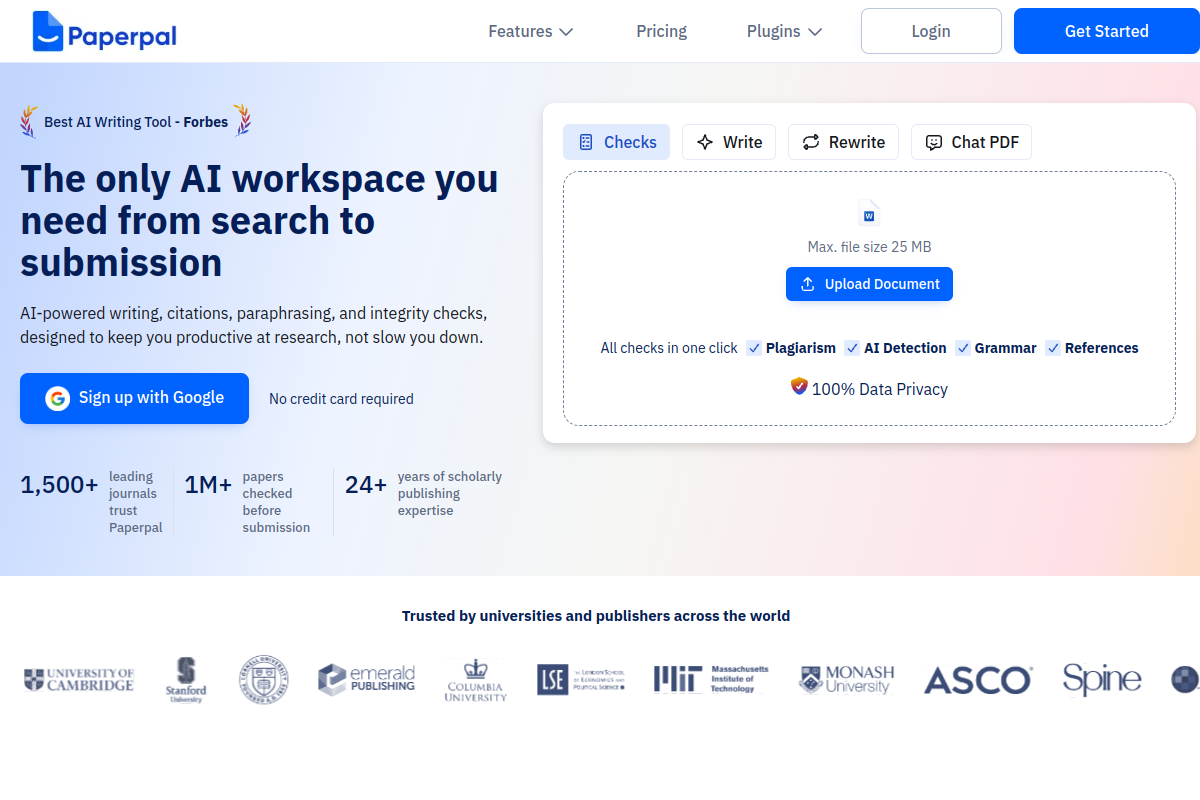Click the Cornell University seal logo
This screenshot has height=800, width=1200.
pos(263,680)
